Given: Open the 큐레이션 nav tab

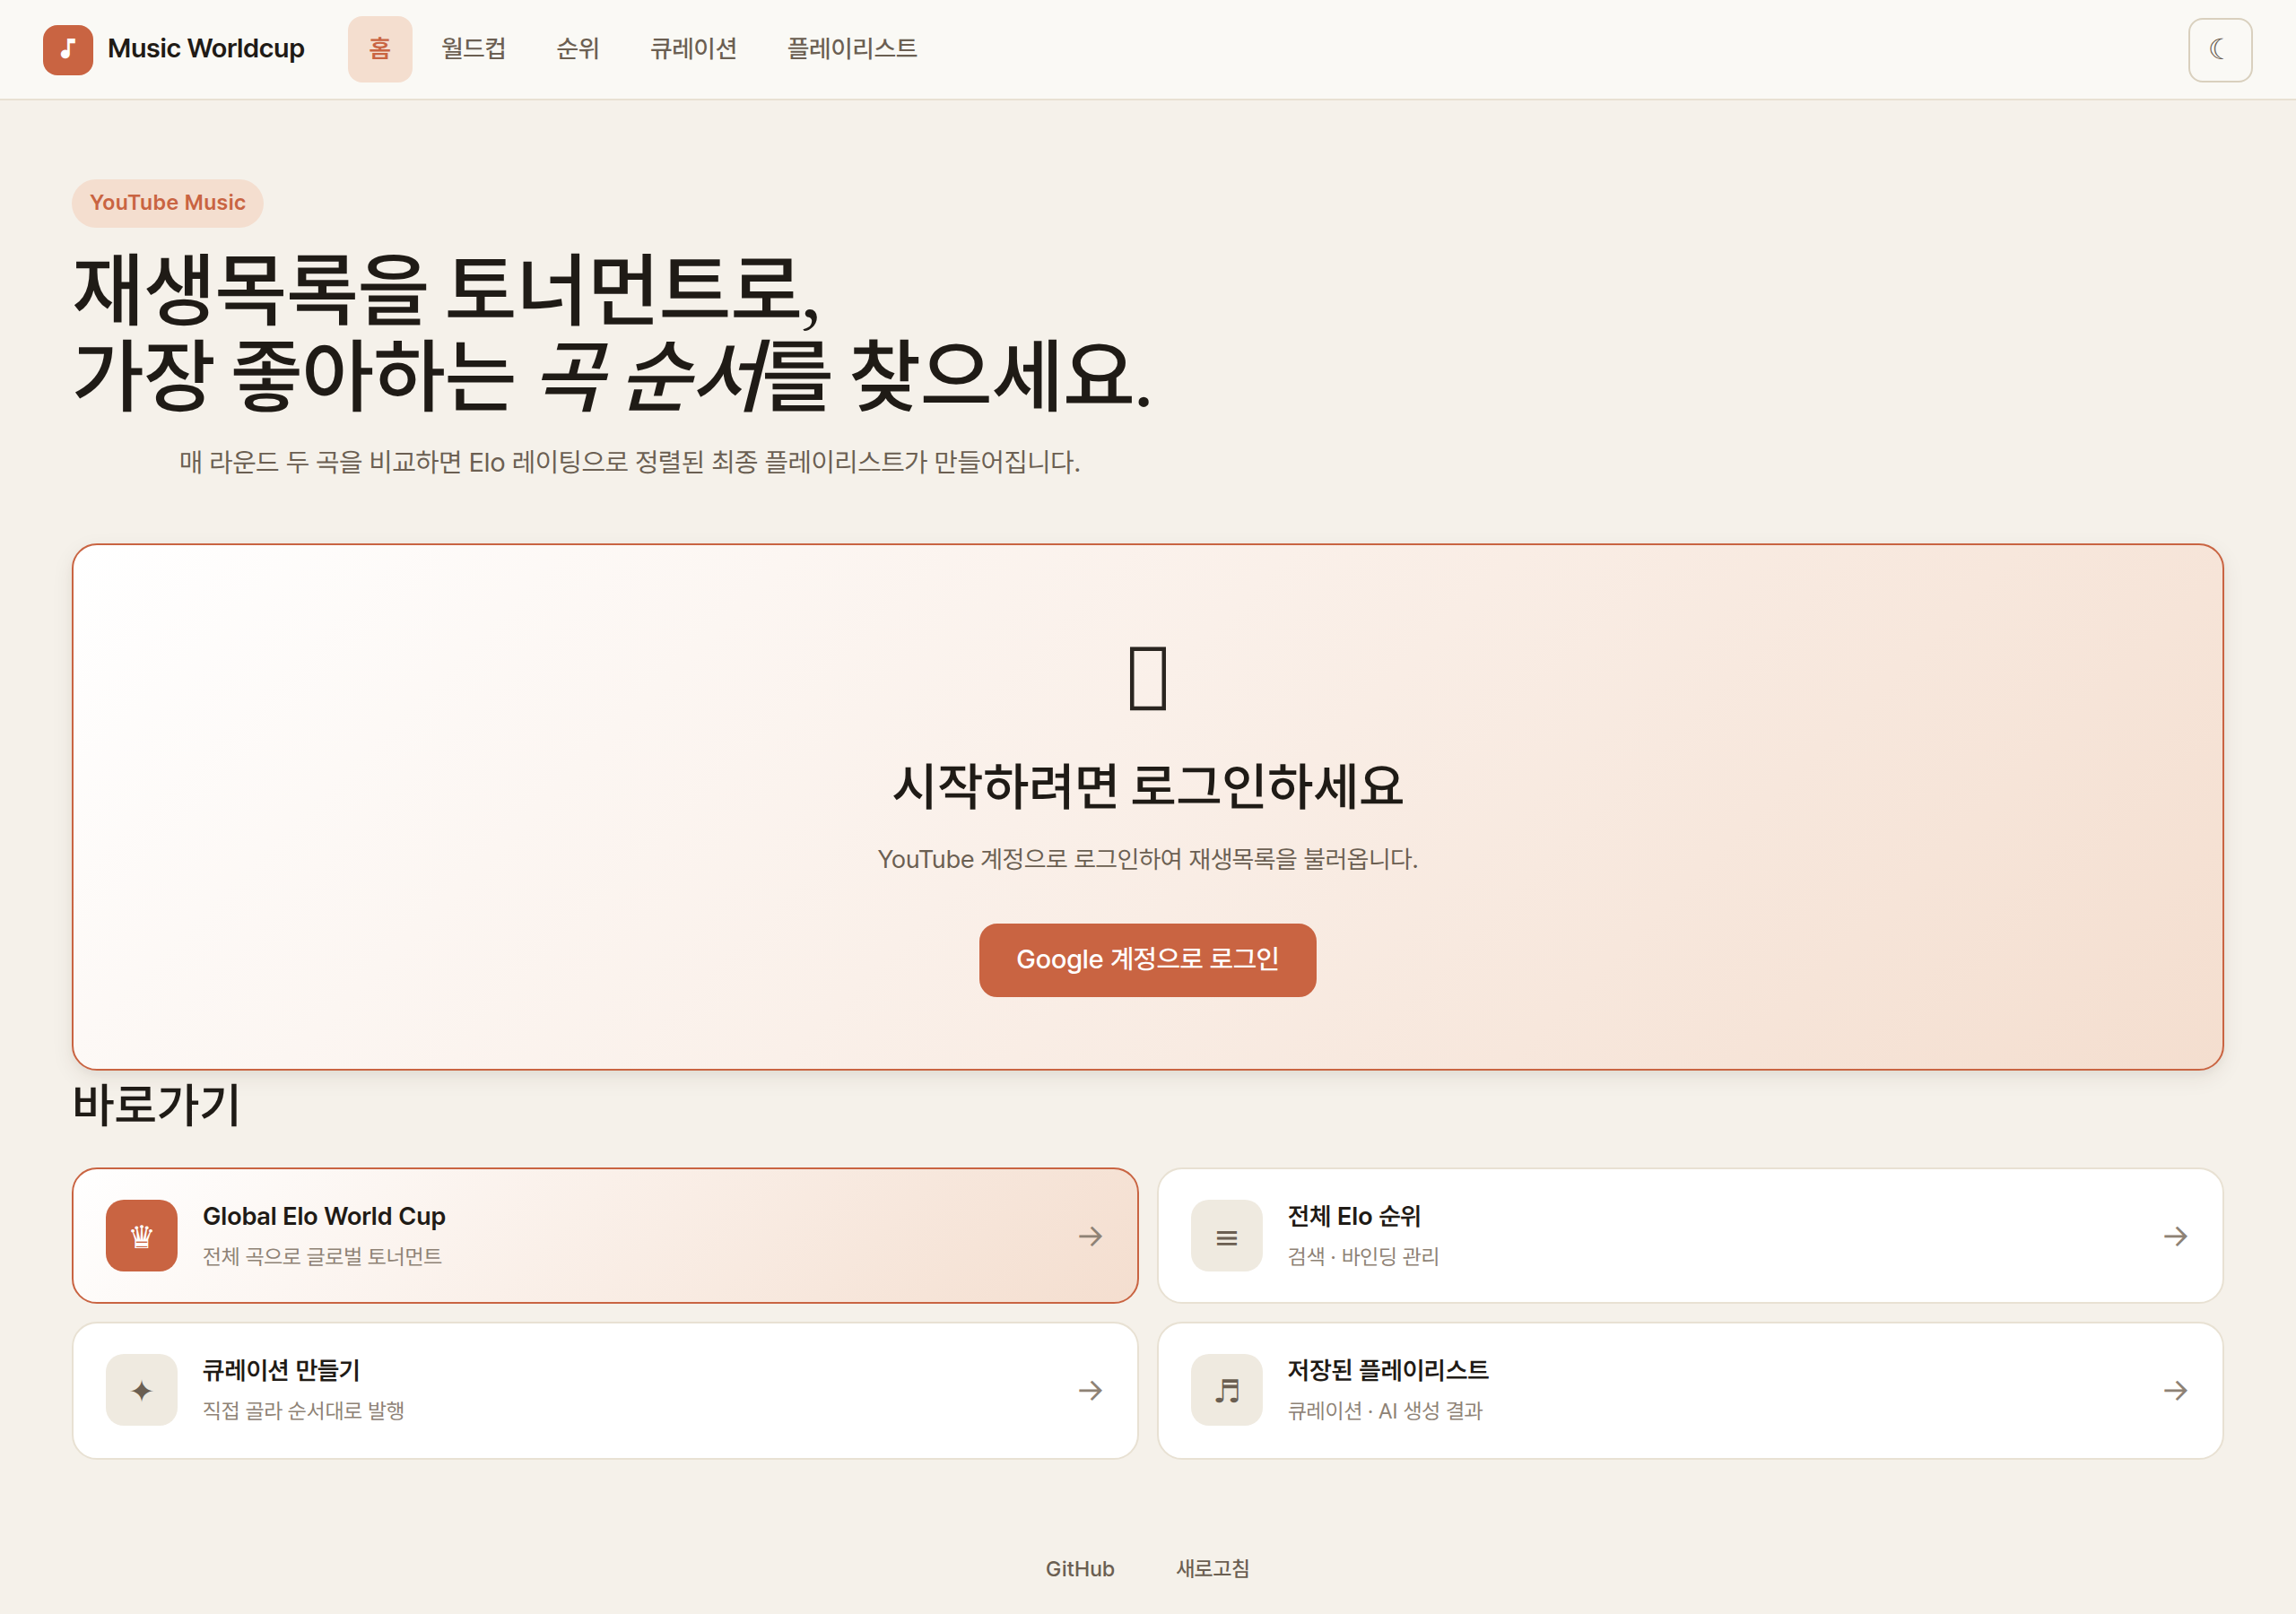Looking at the screenshot, I should [694, 49].
